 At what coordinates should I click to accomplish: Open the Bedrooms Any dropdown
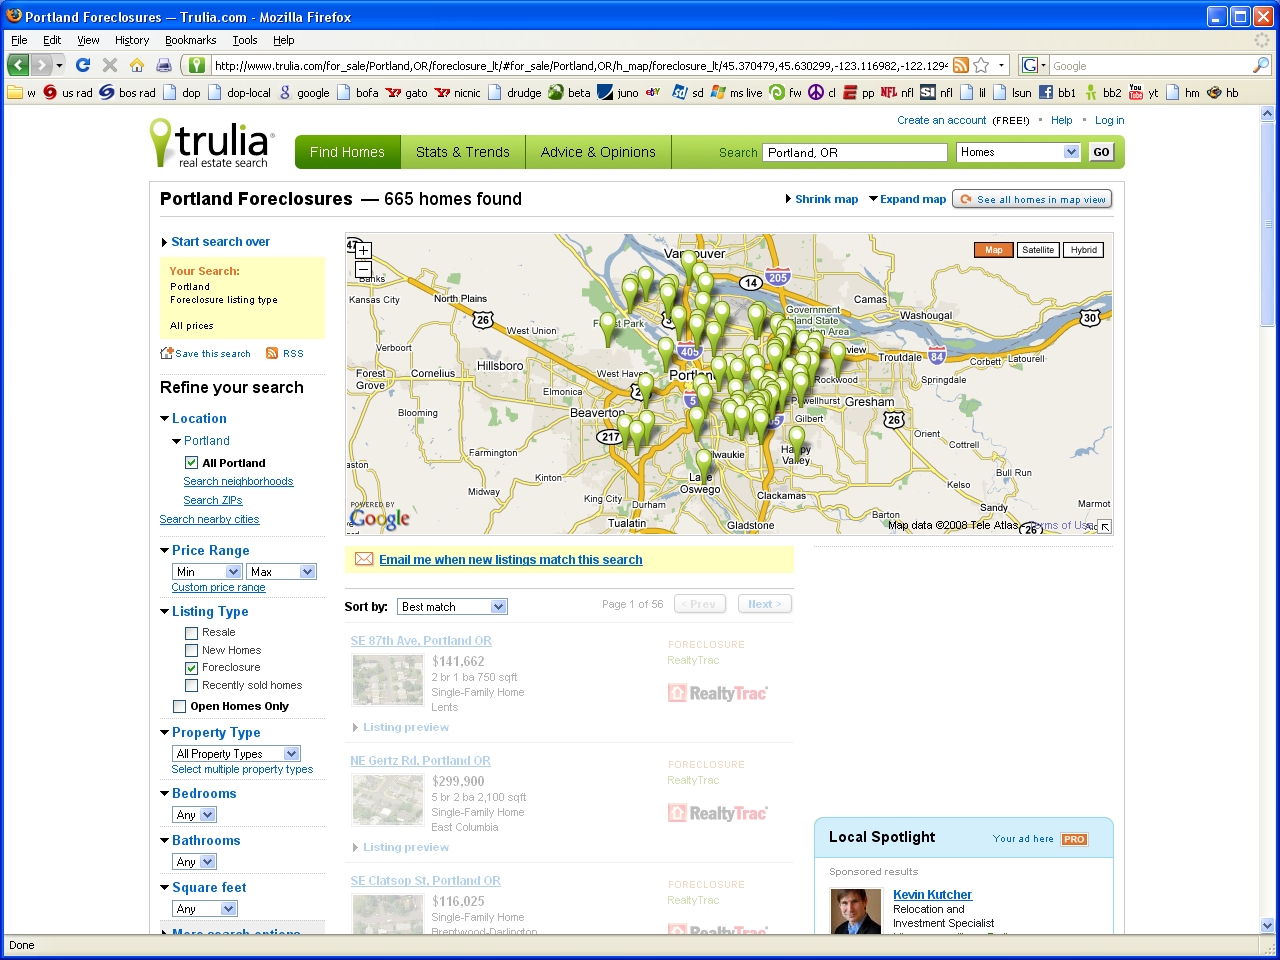tap(194, 815)
